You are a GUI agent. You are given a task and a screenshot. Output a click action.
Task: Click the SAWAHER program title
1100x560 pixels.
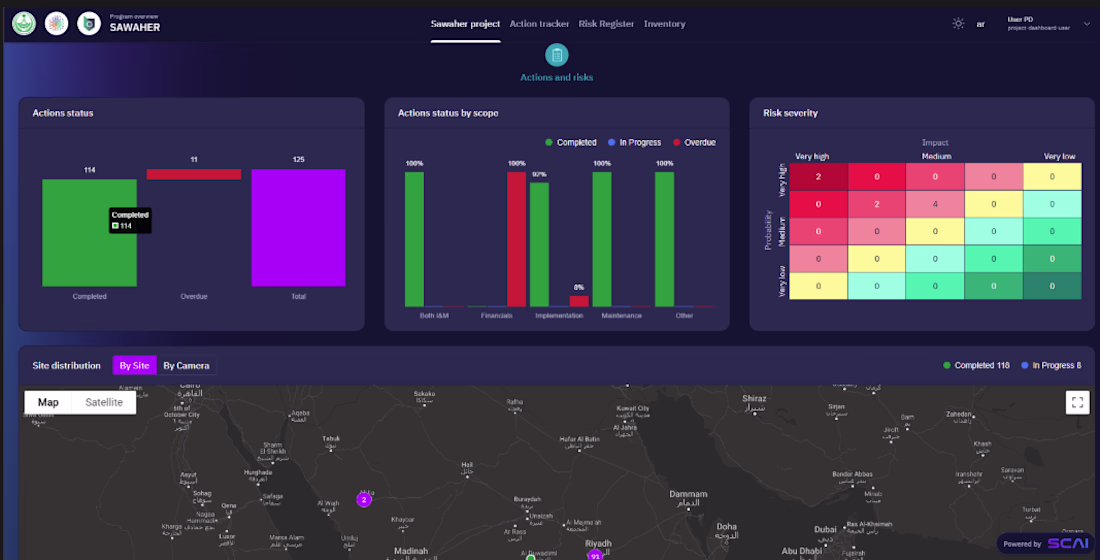coord(135,27)
